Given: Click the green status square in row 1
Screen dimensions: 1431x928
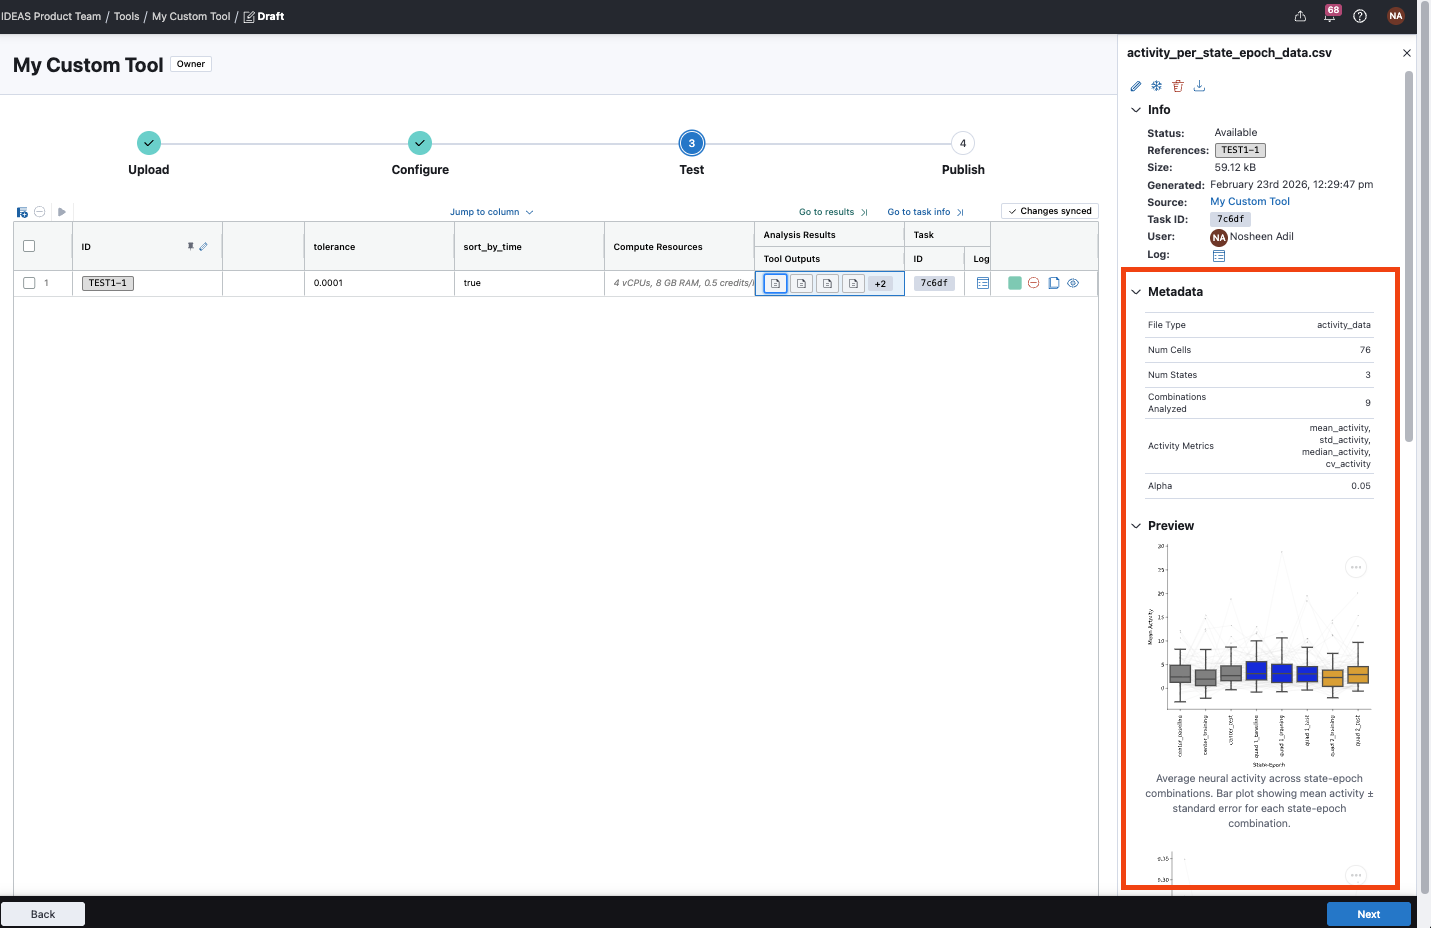Looking at the screenshot, I should (x=1015, y=283).
